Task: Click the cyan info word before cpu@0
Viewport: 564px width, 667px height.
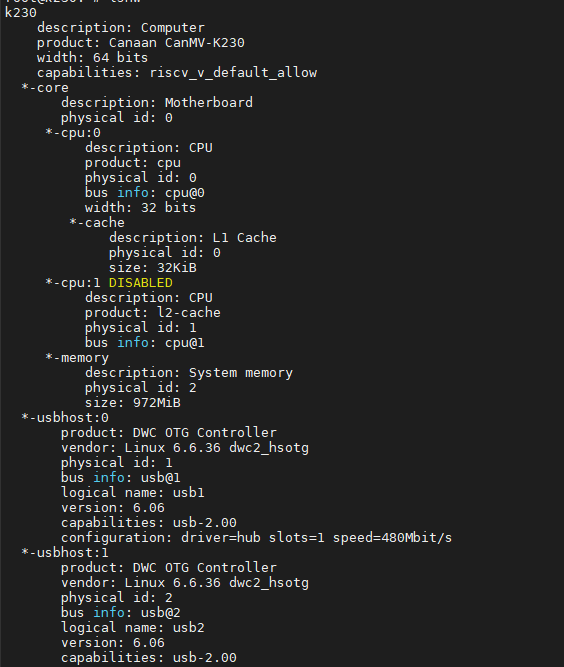Action: click(x=133, y=193)
